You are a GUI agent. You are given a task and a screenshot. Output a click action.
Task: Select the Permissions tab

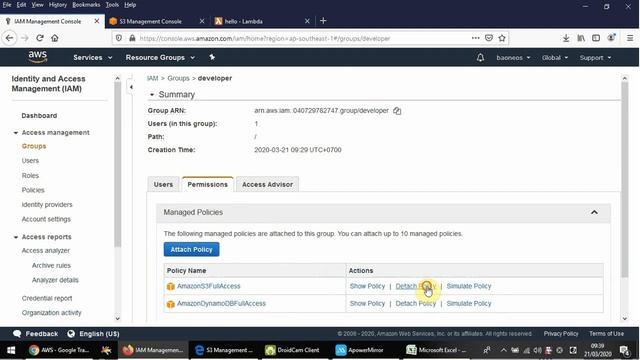(207, 184)
